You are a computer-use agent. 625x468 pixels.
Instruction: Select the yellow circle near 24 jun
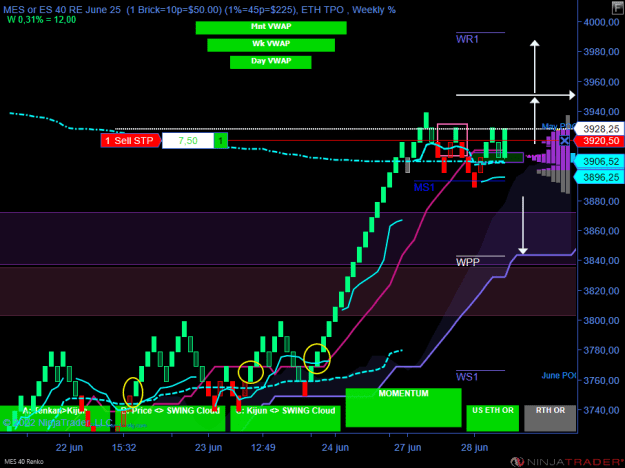(x=317, y=358)
